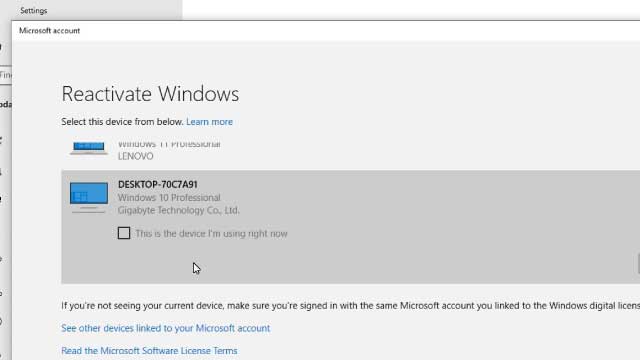The height and width of the screenshot is (360, 640).
Task: Click 'Gigabyte Technology Co., Ltd.' manufacturer text
Action: tap(178, 210)
